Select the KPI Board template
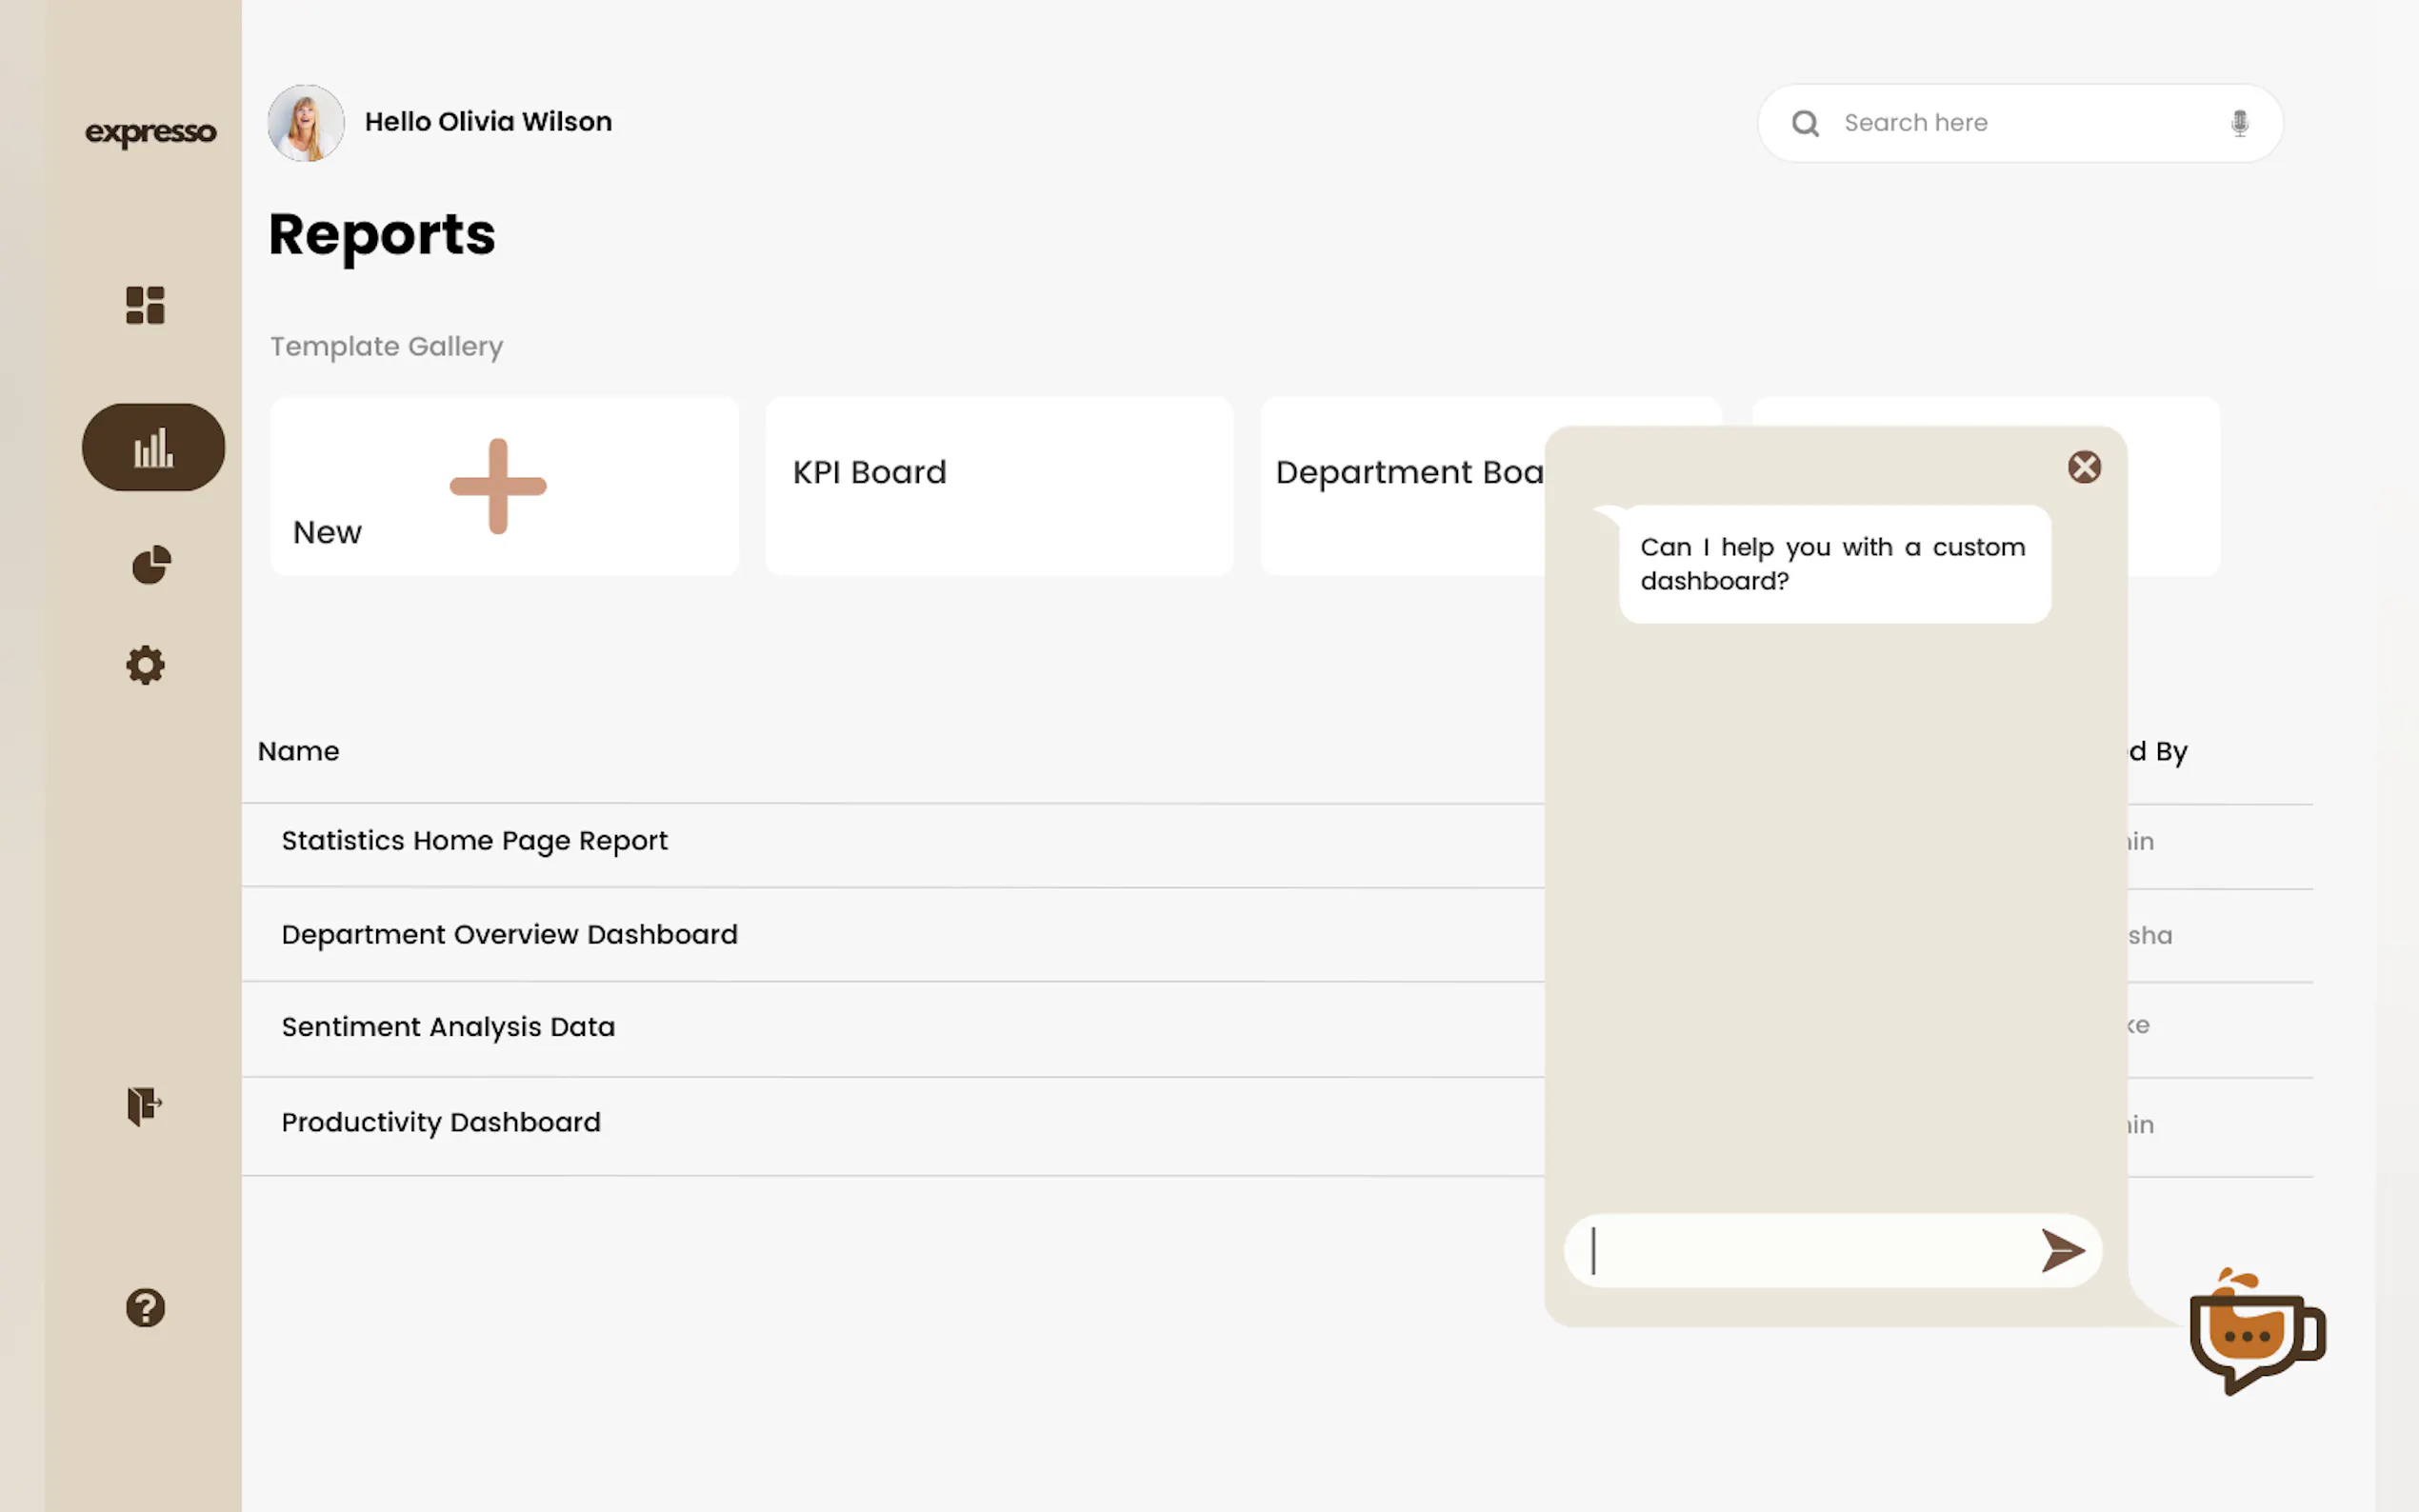 998,486
